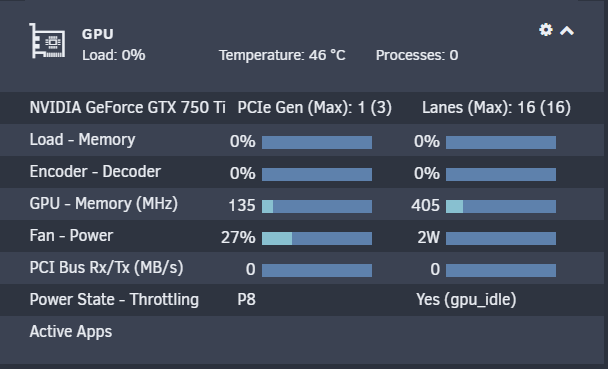This screenshot has width=608, height=369.
Task: Click the GPU title text
Action: 98,34
